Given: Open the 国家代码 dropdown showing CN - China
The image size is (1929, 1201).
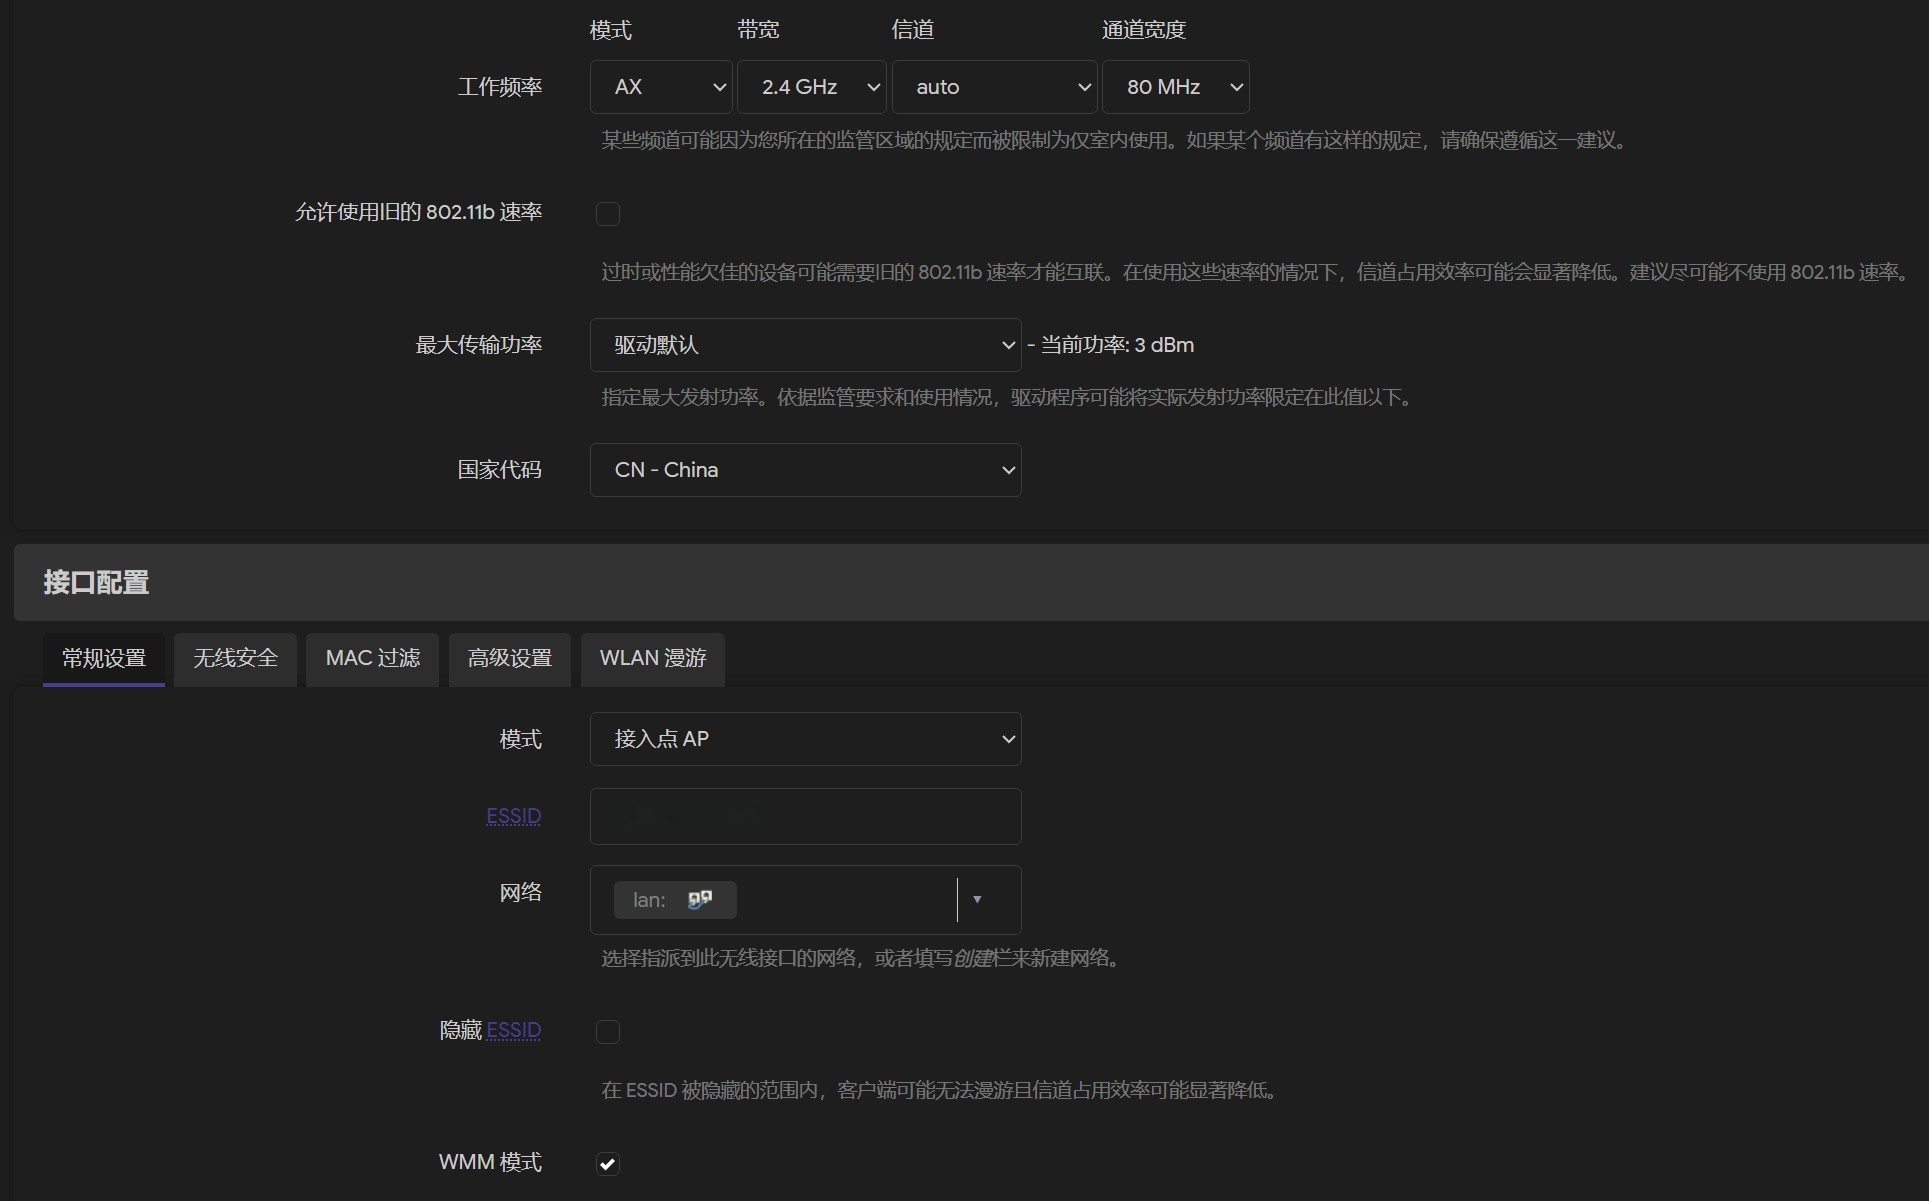Looking at the screenshot, I should [806, 469].
